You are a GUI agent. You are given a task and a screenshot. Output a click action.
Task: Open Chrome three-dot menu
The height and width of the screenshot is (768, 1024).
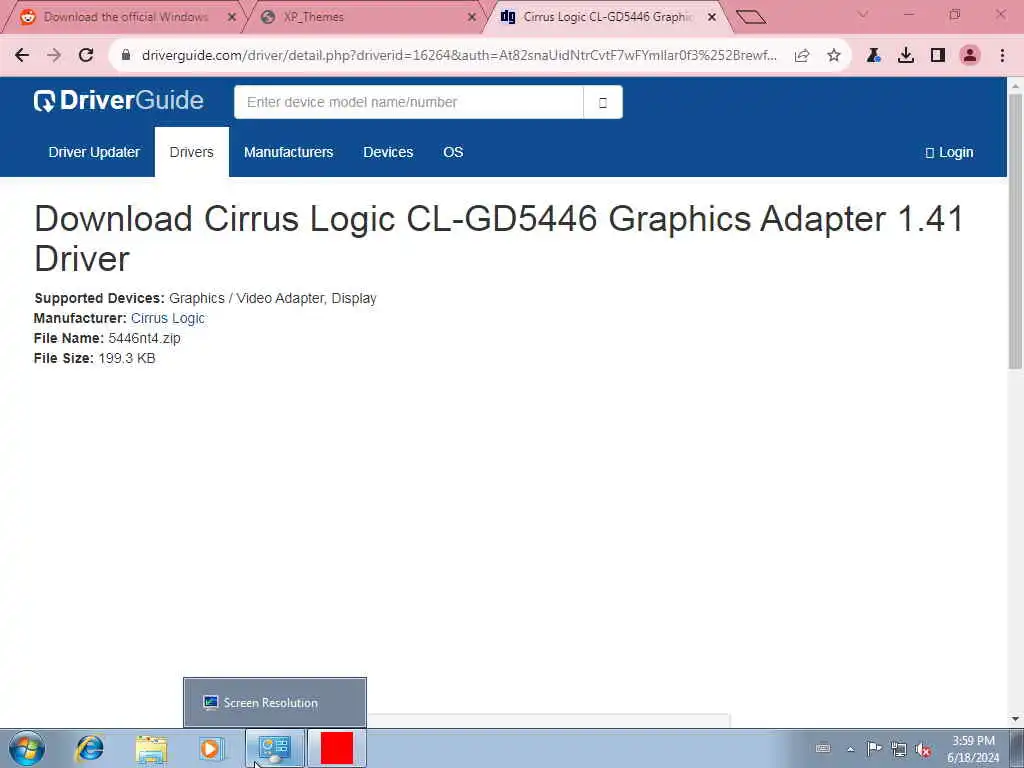pos(1002,56)
